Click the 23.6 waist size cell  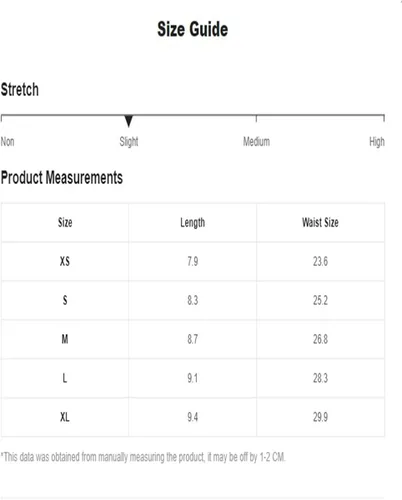click(x=320, y=261)
